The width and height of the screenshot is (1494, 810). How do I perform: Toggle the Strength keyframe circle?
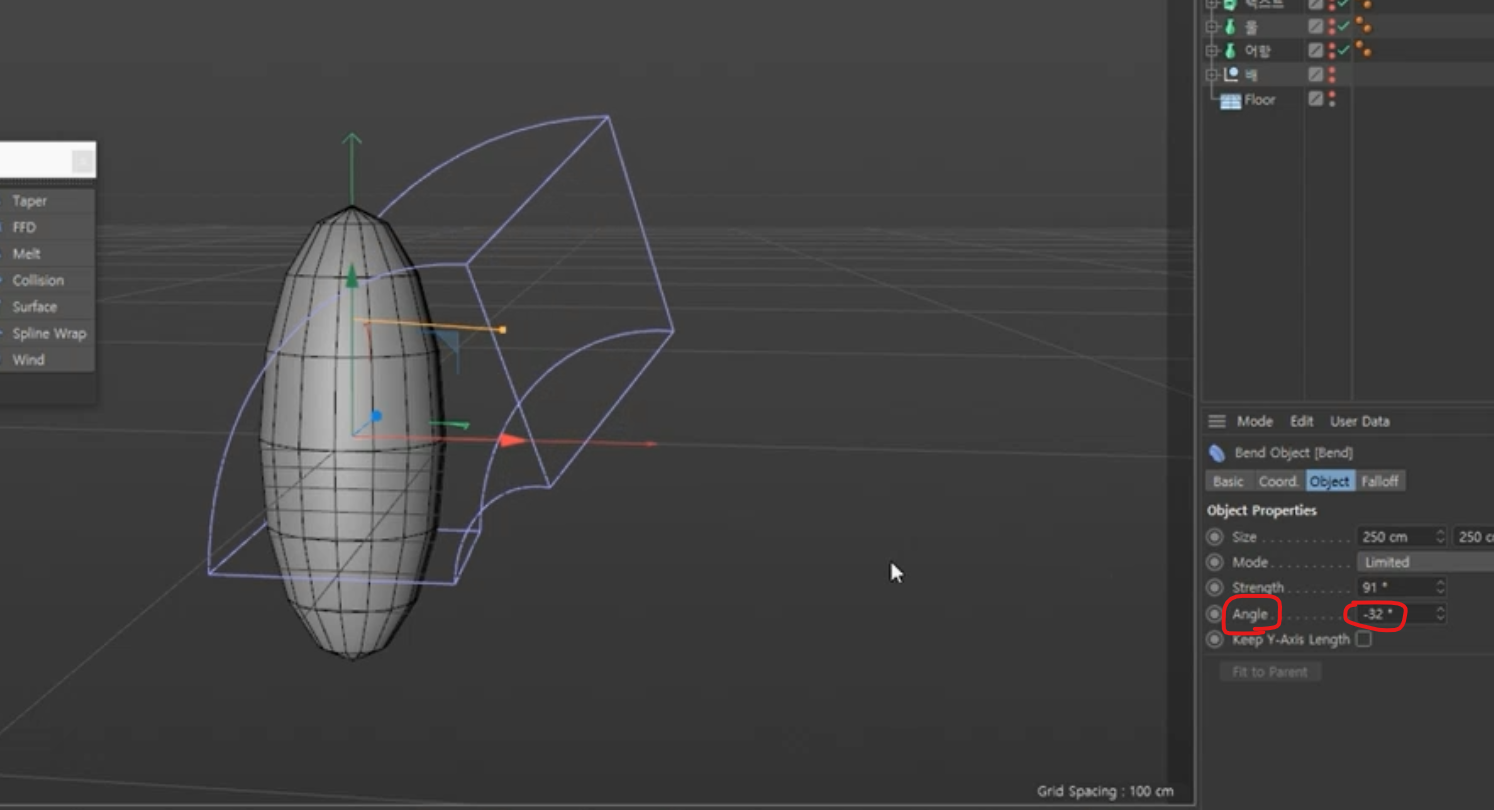[x=1215, y=588]
